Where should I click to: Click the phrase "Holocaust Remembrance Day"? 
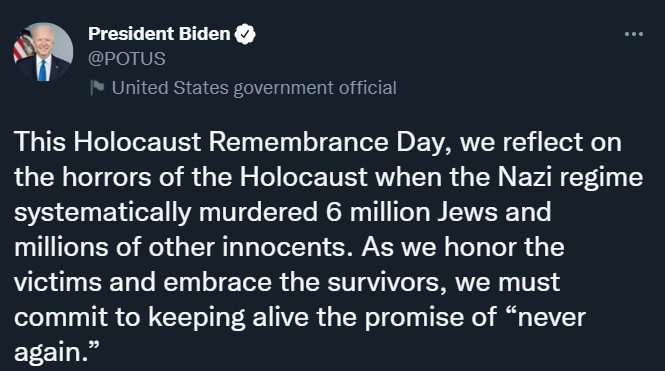tap(258, 142)
